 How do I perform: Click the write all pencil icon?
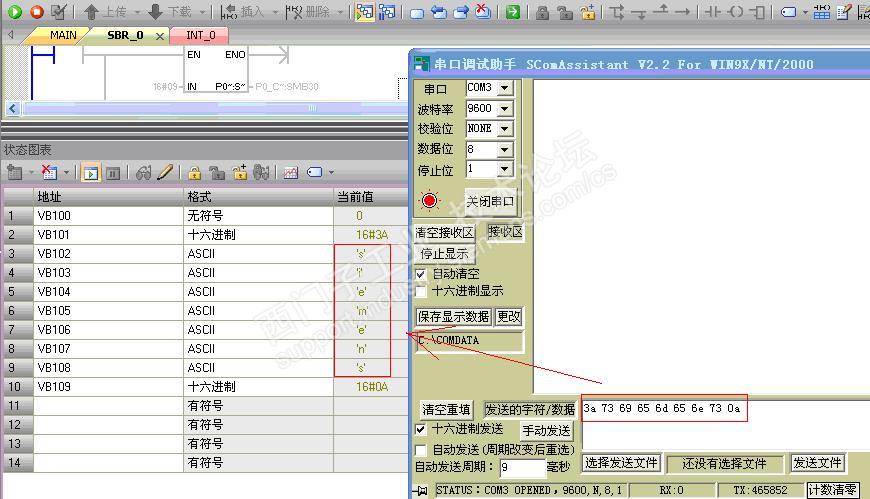(165, 172)
